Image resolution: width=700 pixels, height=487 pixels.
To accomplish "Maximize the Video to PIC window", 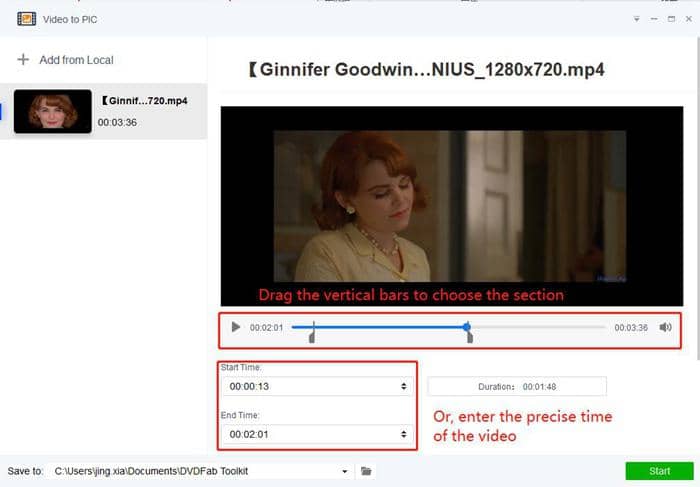I will point(671,19).
